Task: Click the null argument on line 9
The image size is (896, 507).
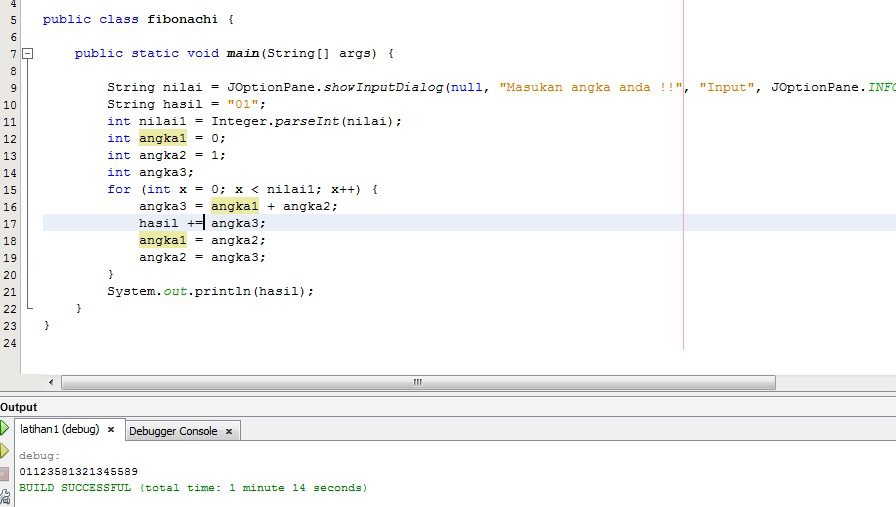Action: (x=466, y=87)
